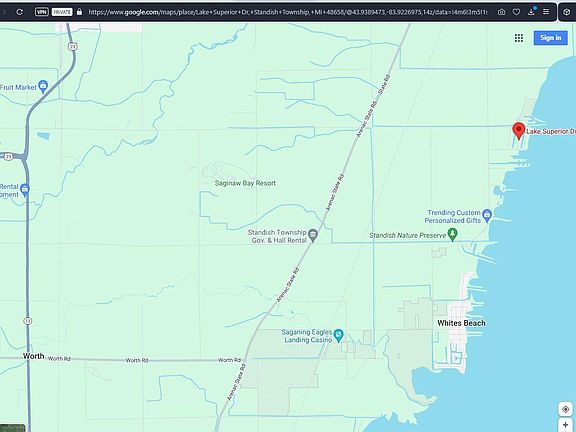The width and height of the screenshot is (576, 432).
Task: Click the padlock site info icon
Action: point(79,12)
